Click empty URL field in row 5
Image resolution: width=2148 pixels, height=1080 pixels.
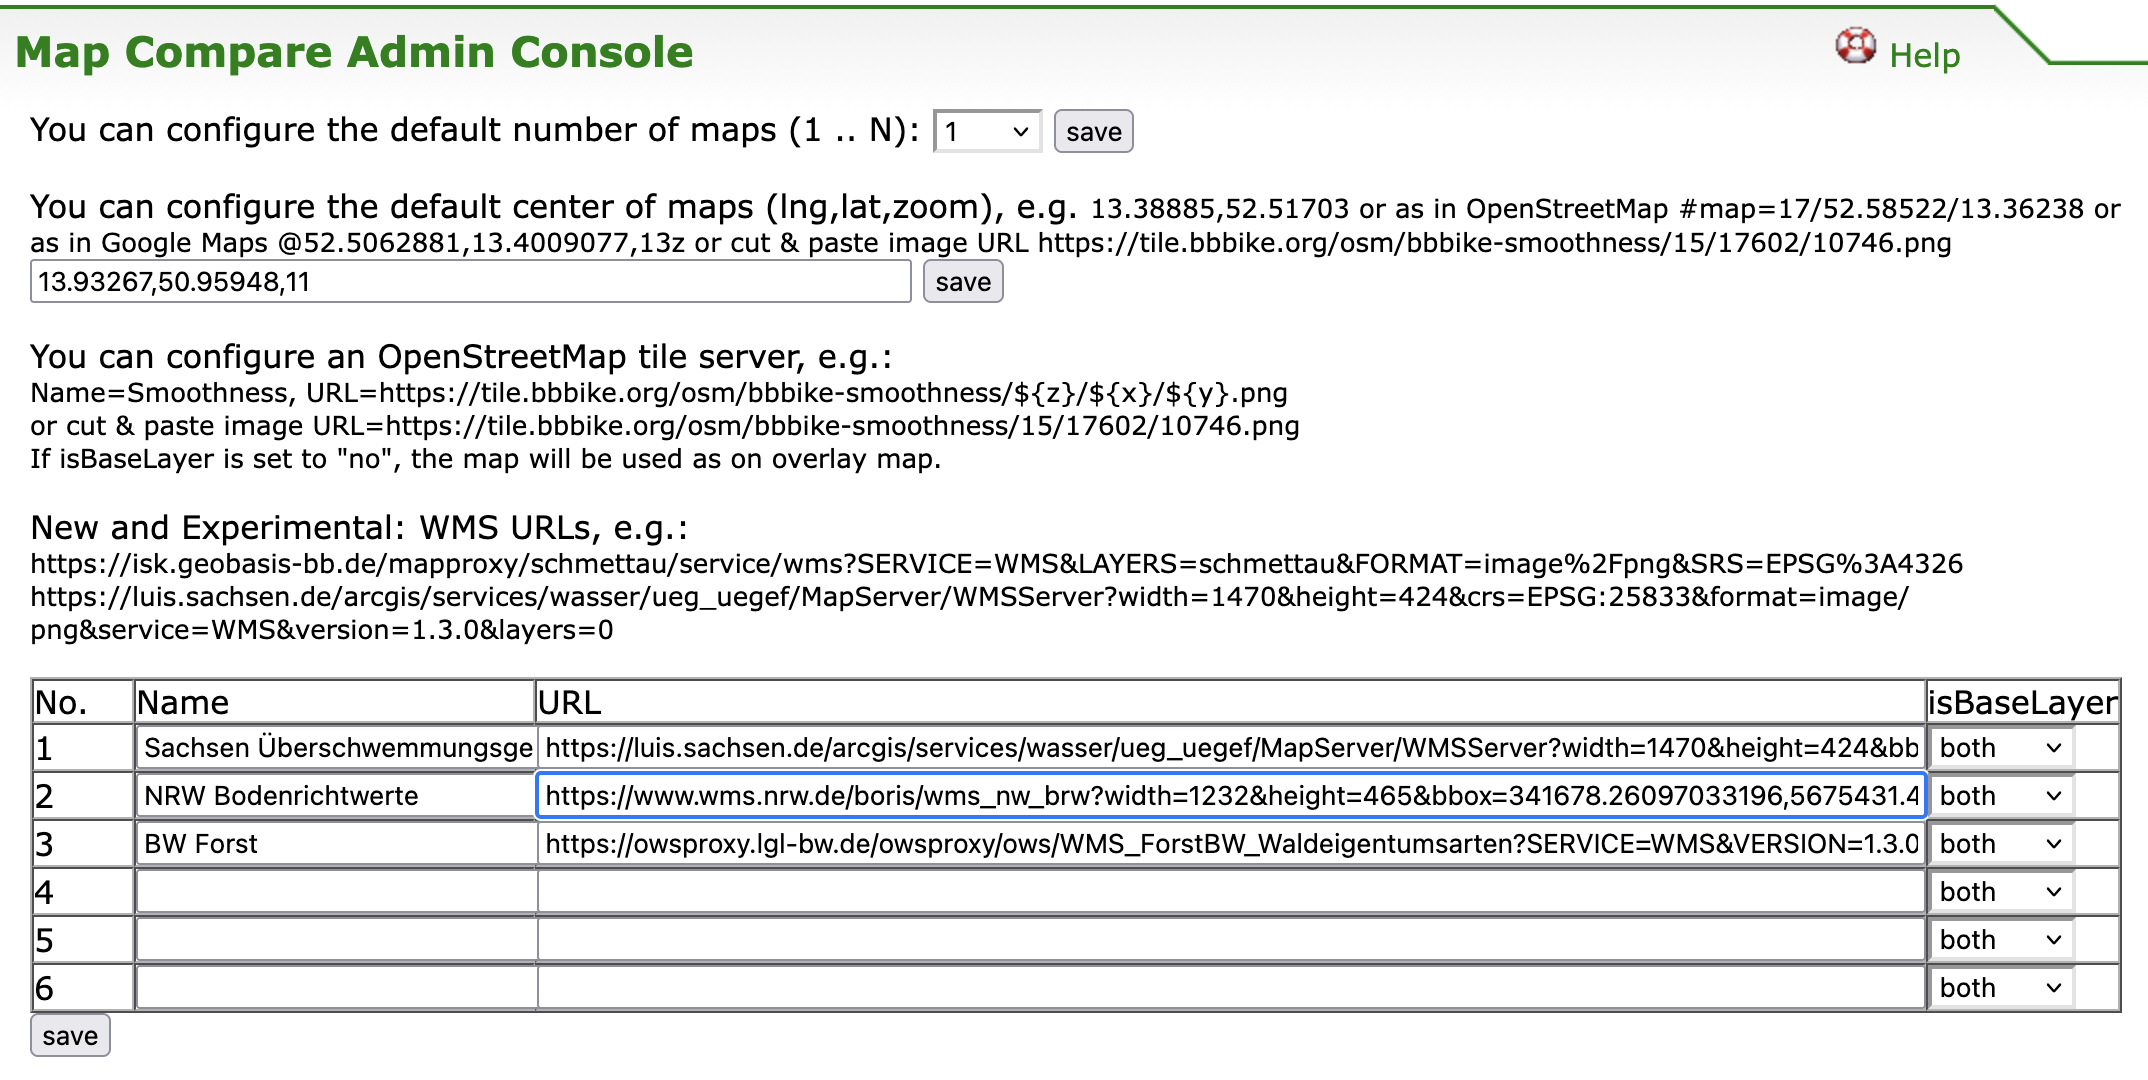click(1230, 940)
